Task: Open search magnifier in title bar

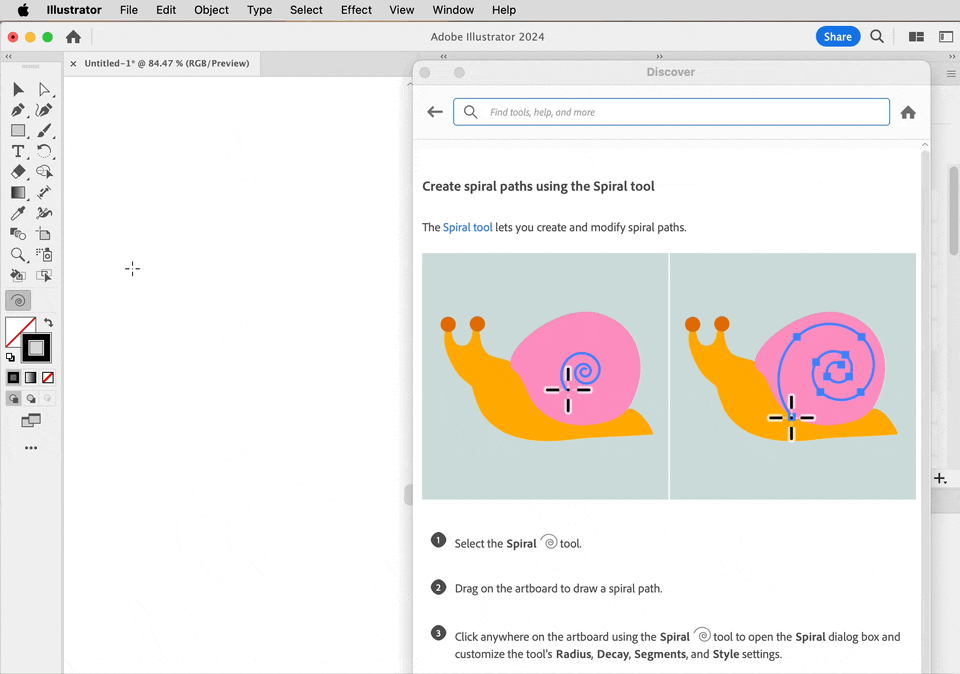Action: tap(877, 37)
